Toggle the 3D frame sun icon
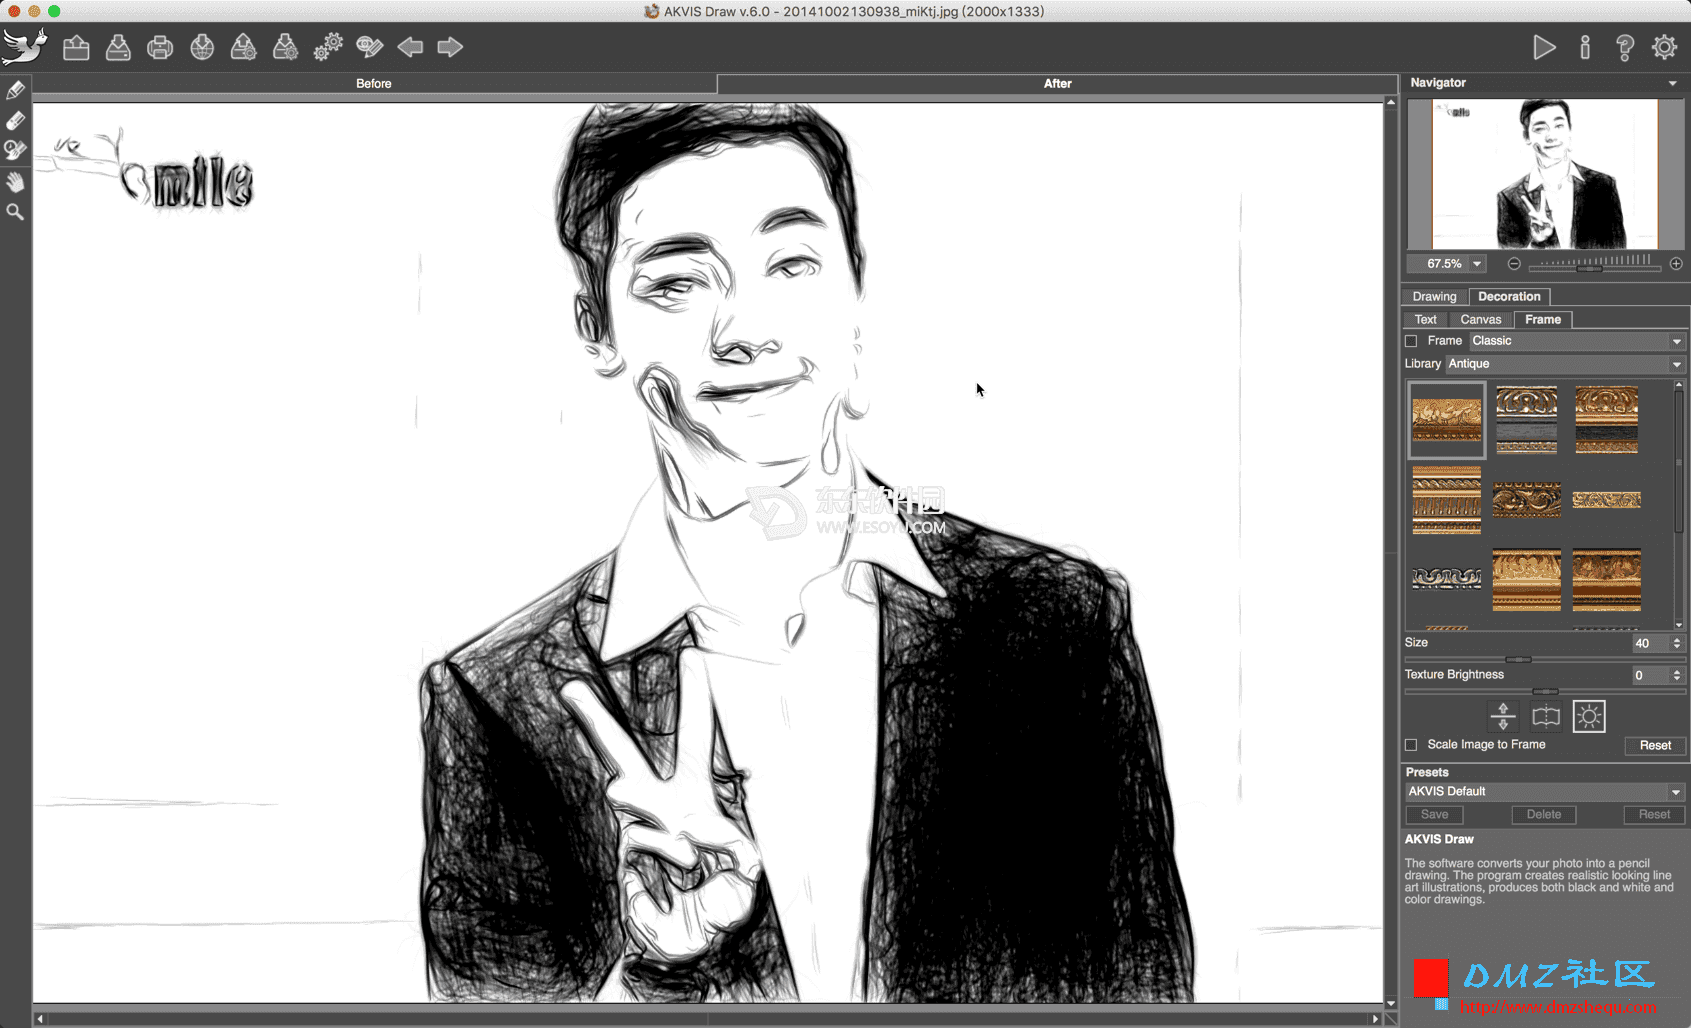The width and height of the screenshot is (1691, 1028). coord(1589,716)
